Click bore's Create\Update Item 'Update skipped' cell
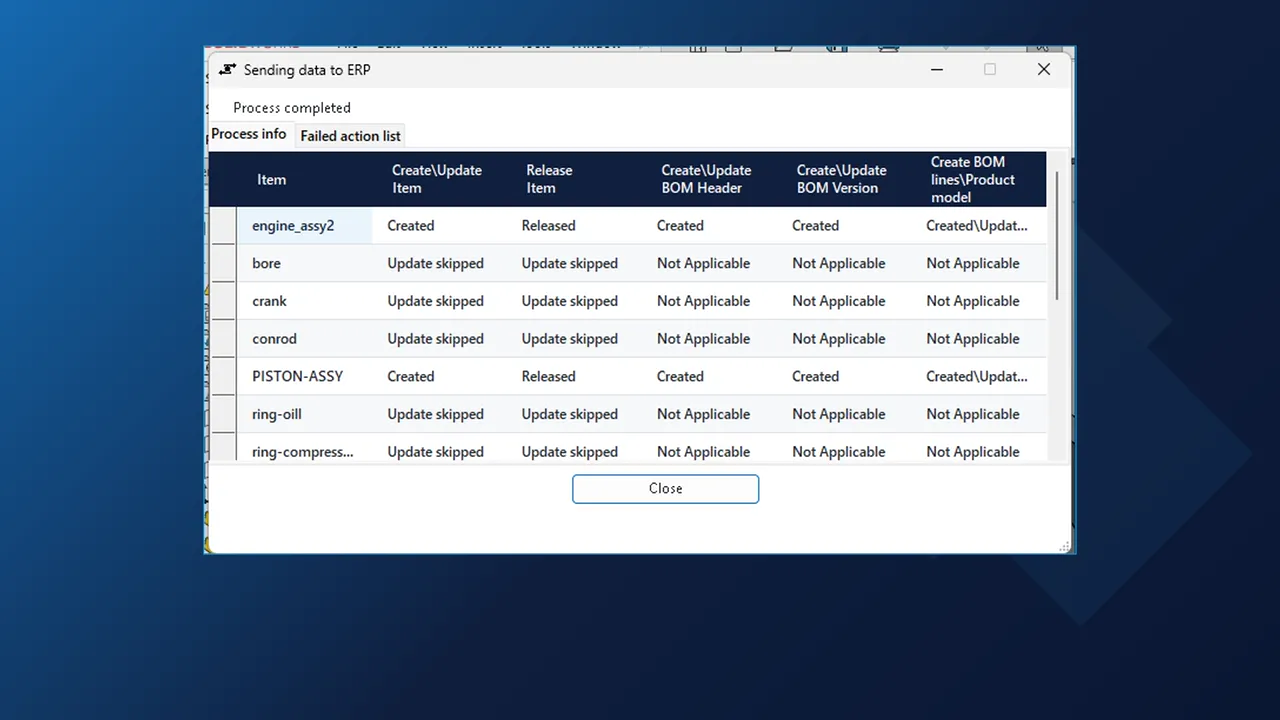Image resolution: width=1280 pixels, height=720 pixels. click(x=439, y=264)
